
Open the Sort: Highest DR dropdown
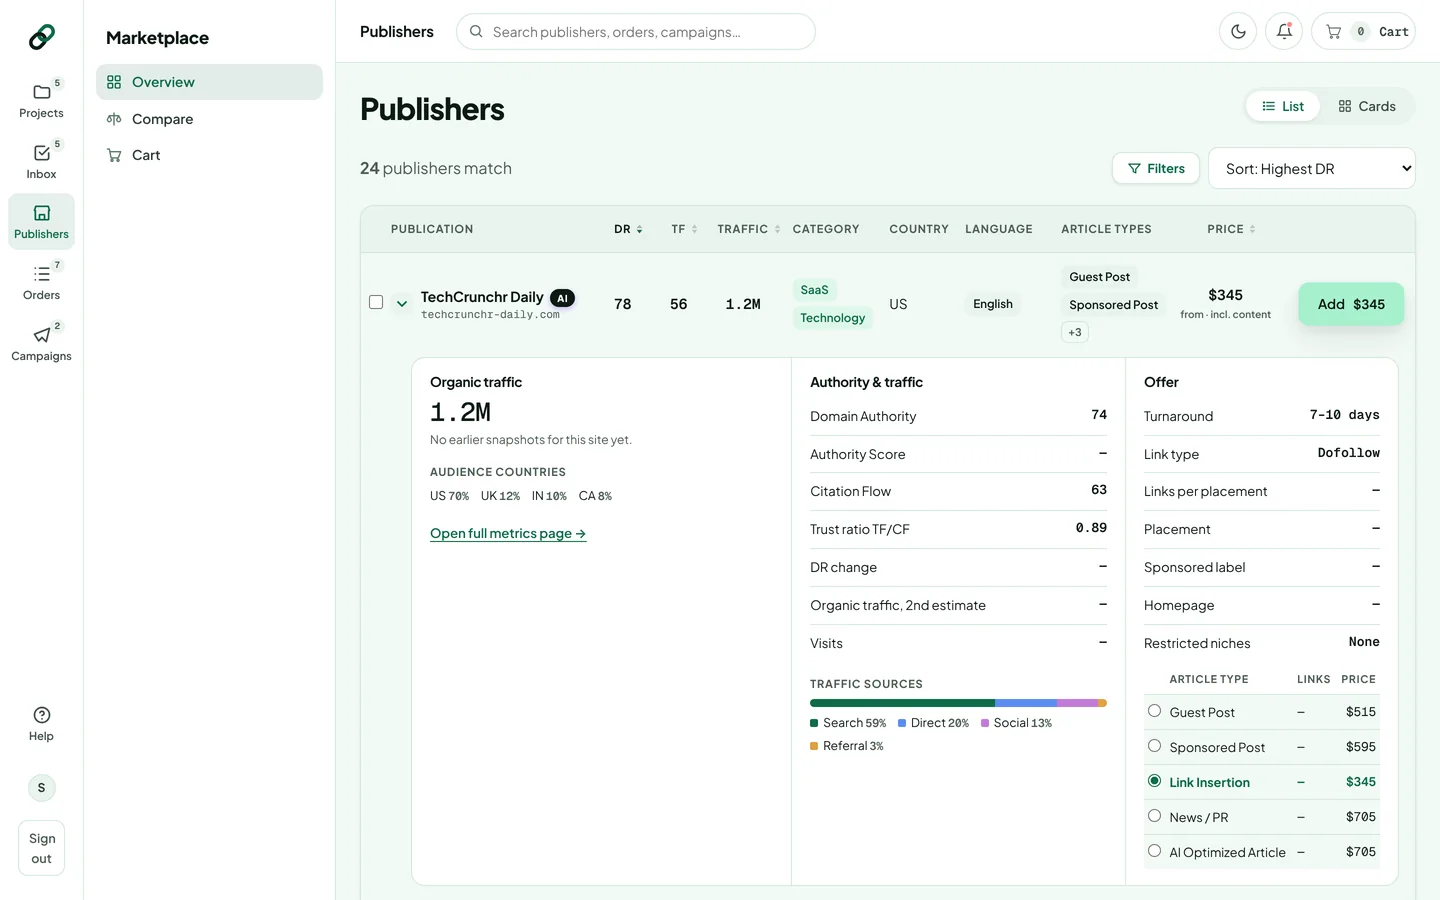(x=1312, y=168)
